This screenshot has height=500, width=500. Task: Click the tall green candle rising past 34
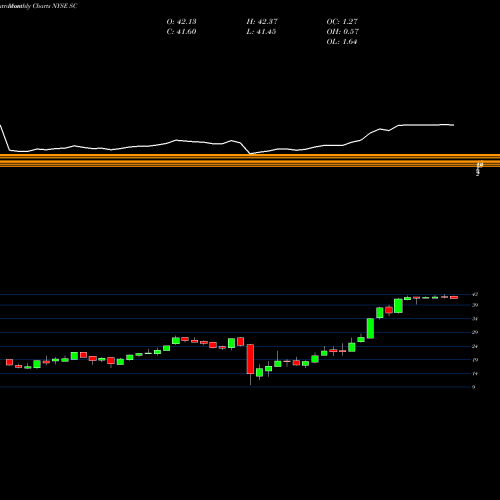[370, 328]
